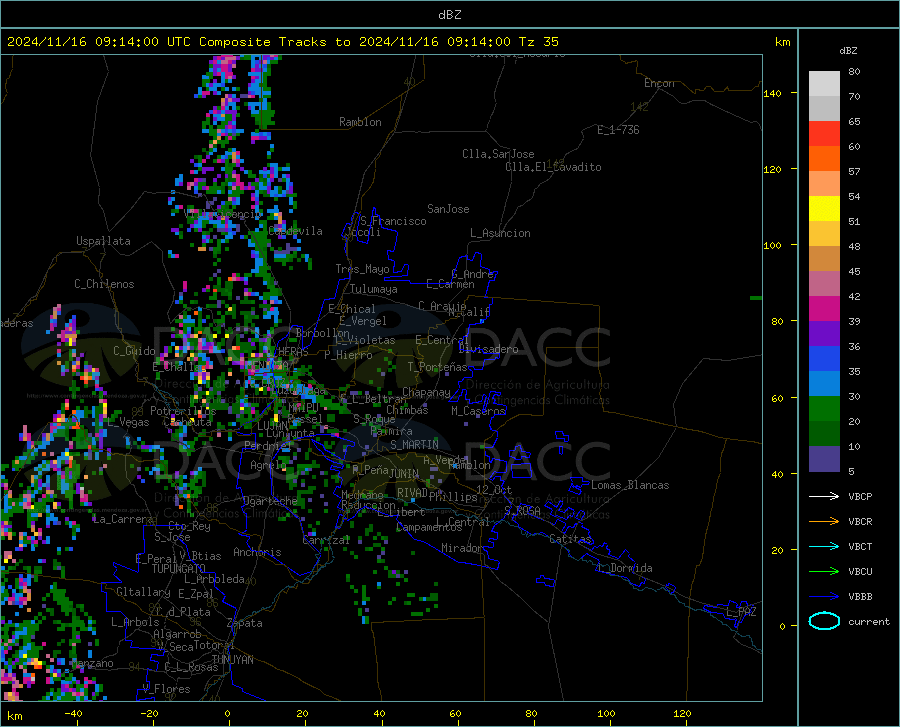Pick the royal blue 35–36 dBZ swatch
The image size is (900, 727).
(824, 359)
